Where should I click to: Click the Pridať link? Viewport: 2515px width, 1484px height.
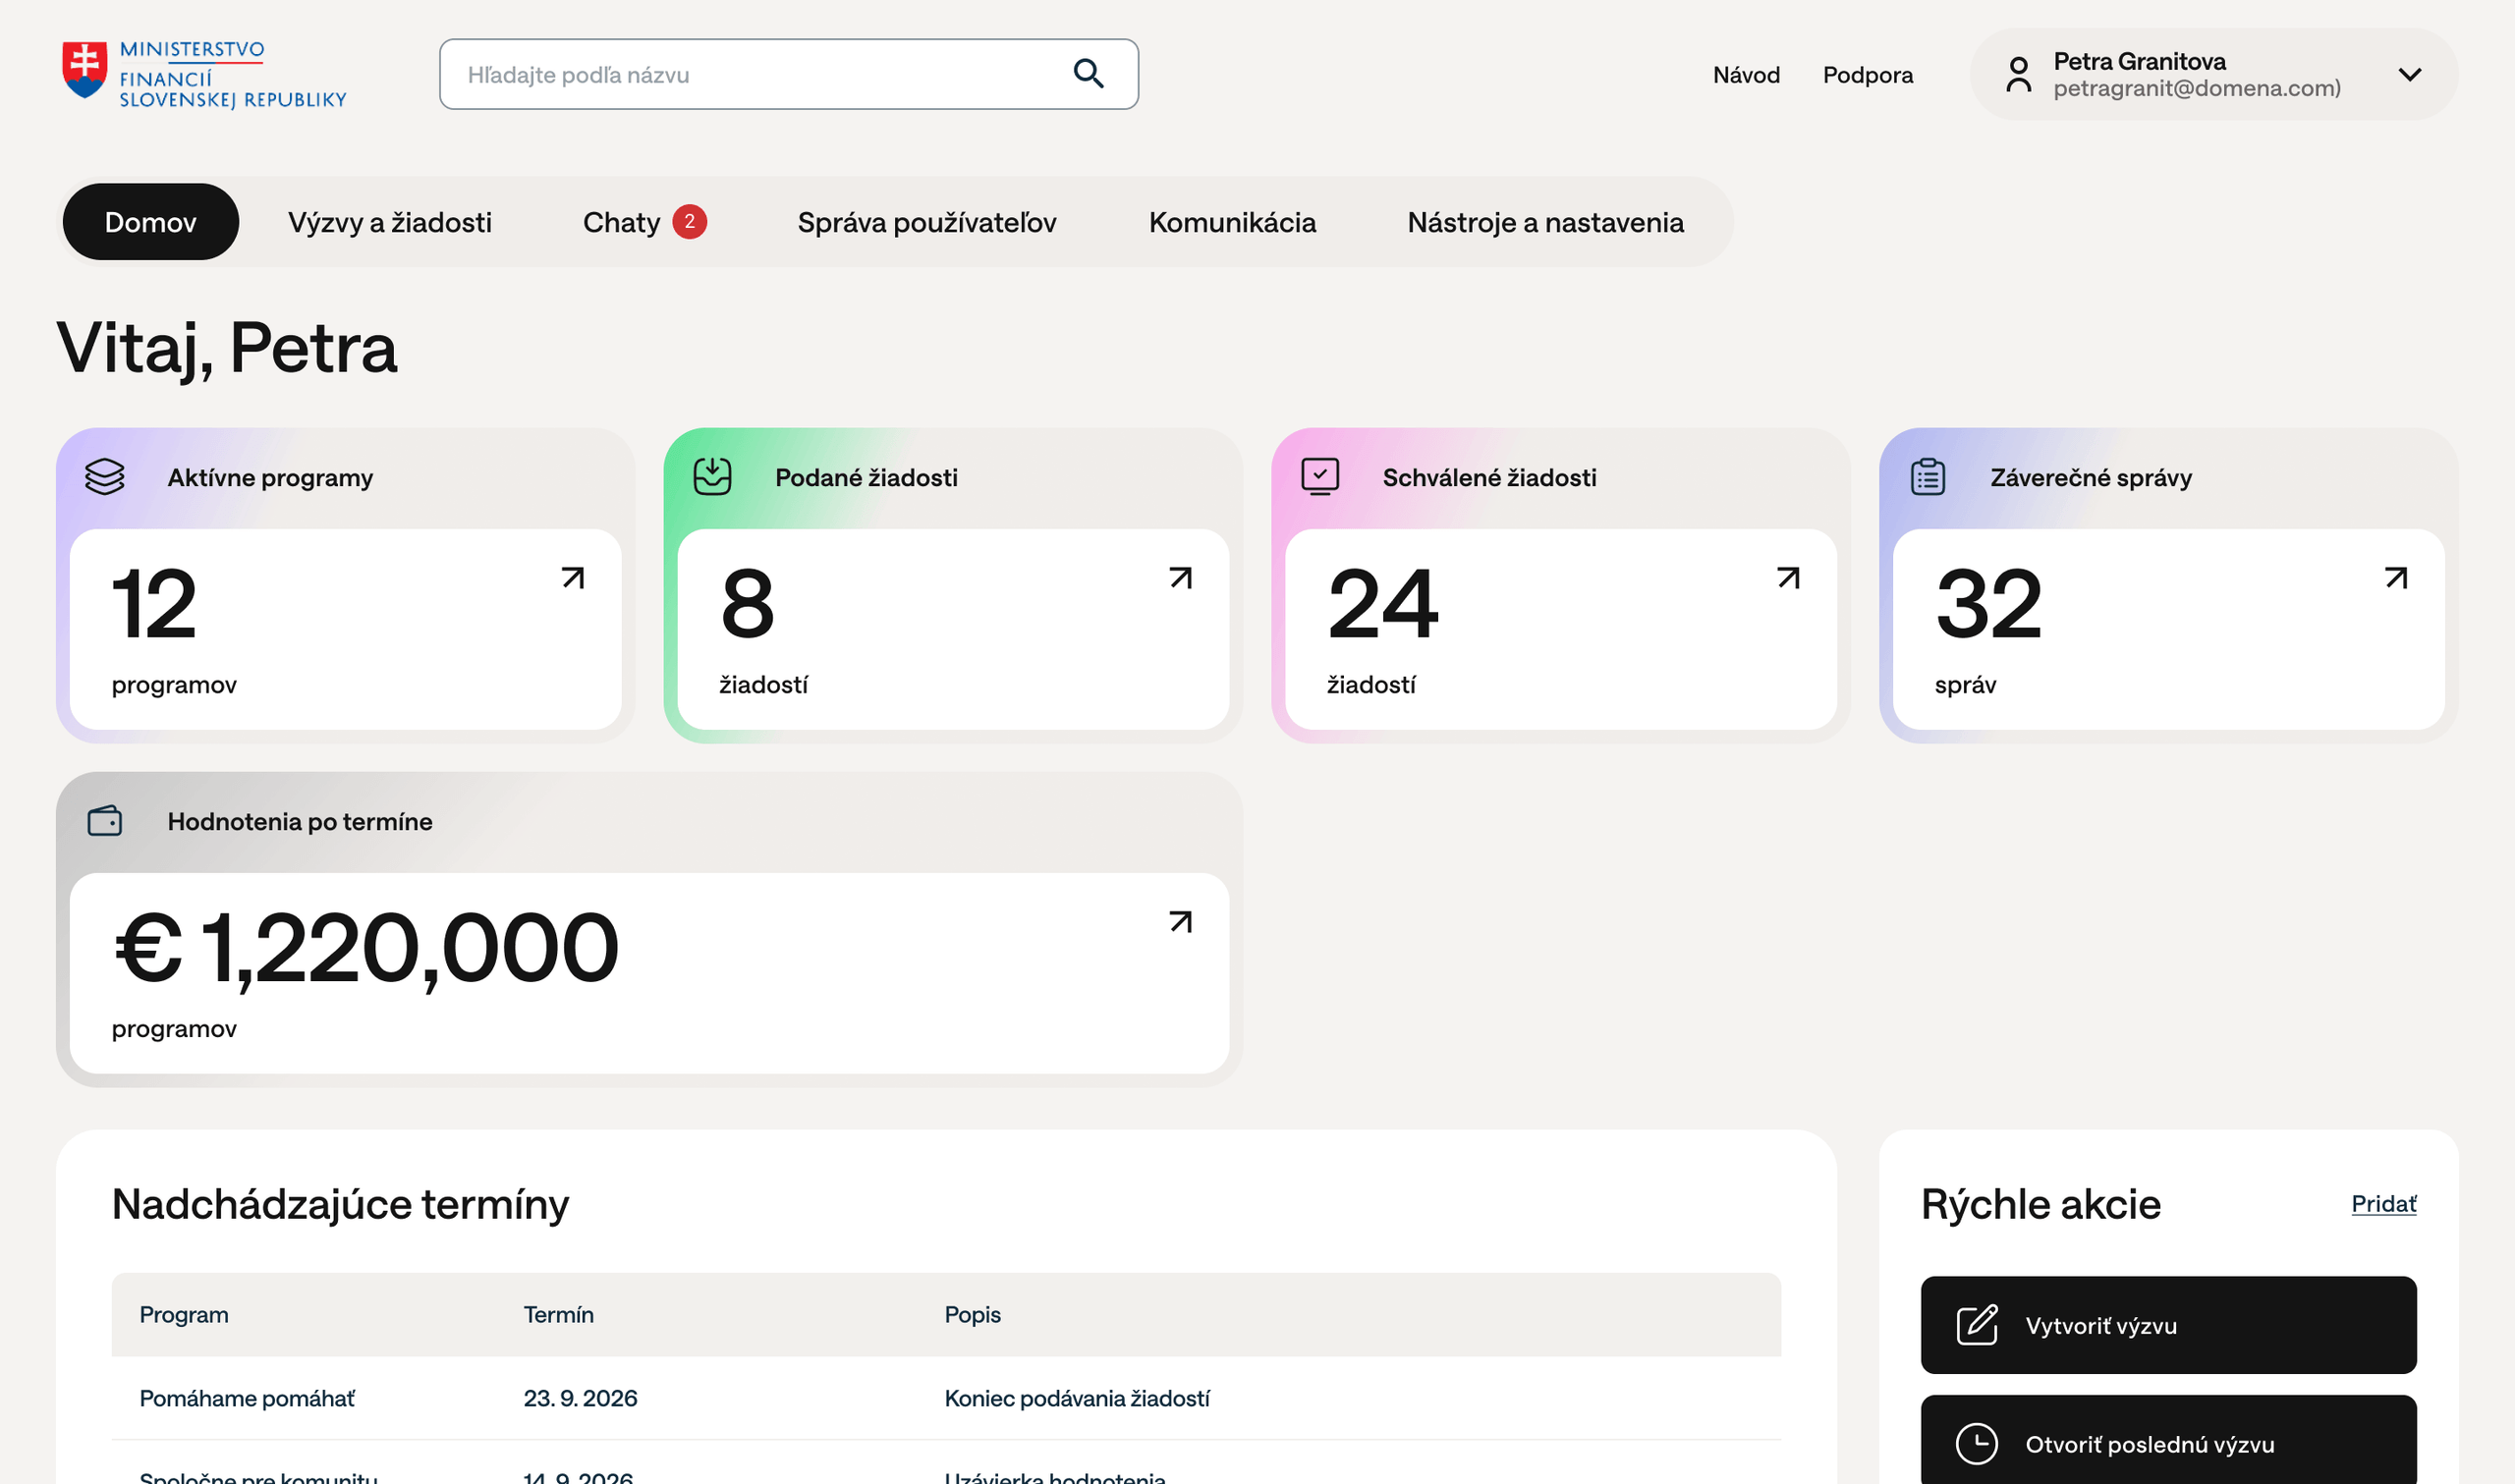(2384, 1204)
